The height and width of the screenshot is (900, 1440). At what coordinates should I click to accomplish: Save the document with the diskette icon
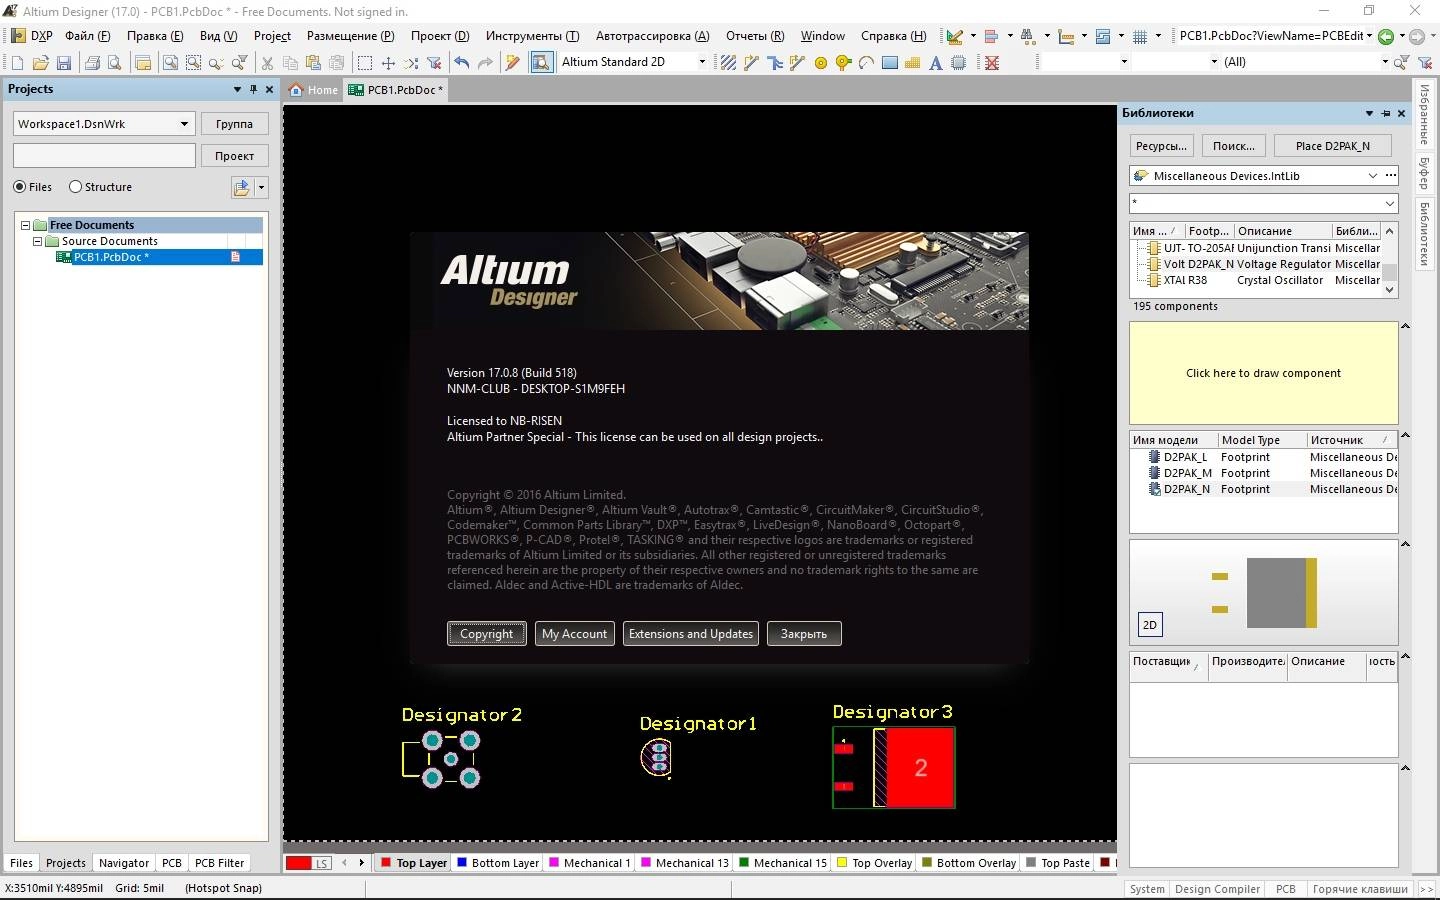pos(64,62)
